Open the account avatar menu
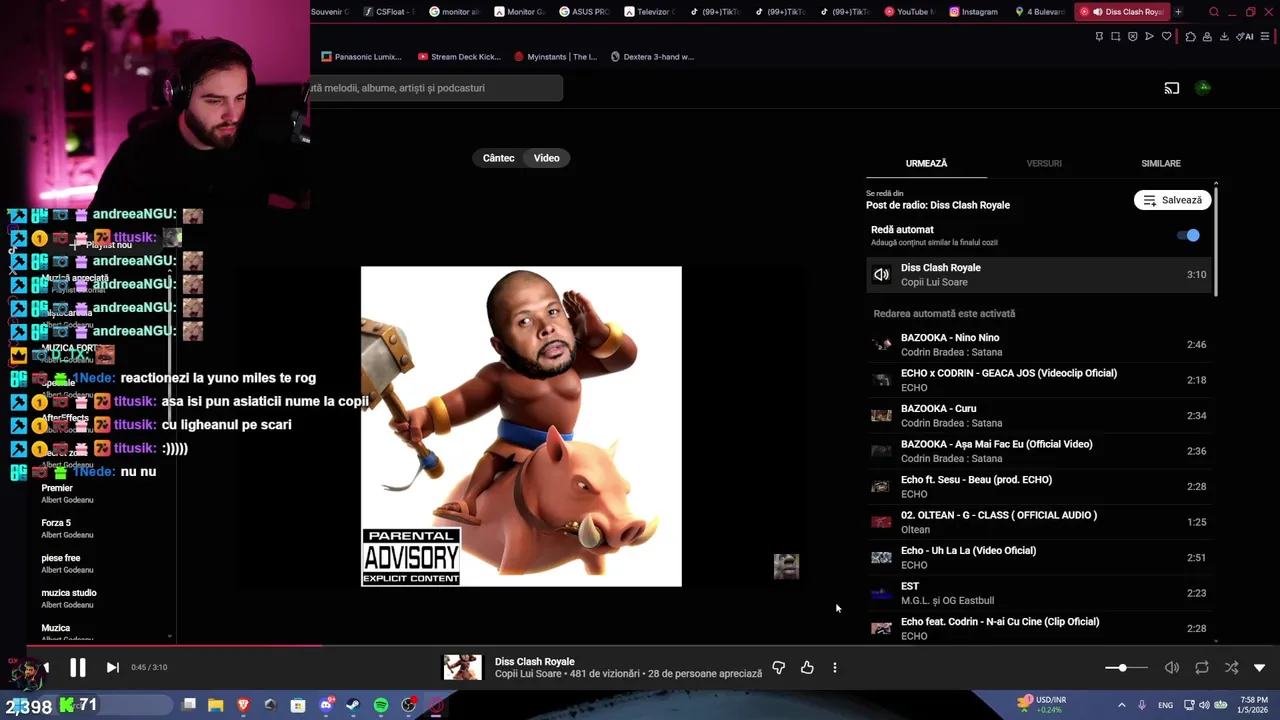The image size is (1280, 720). (x=1204, y=88)
